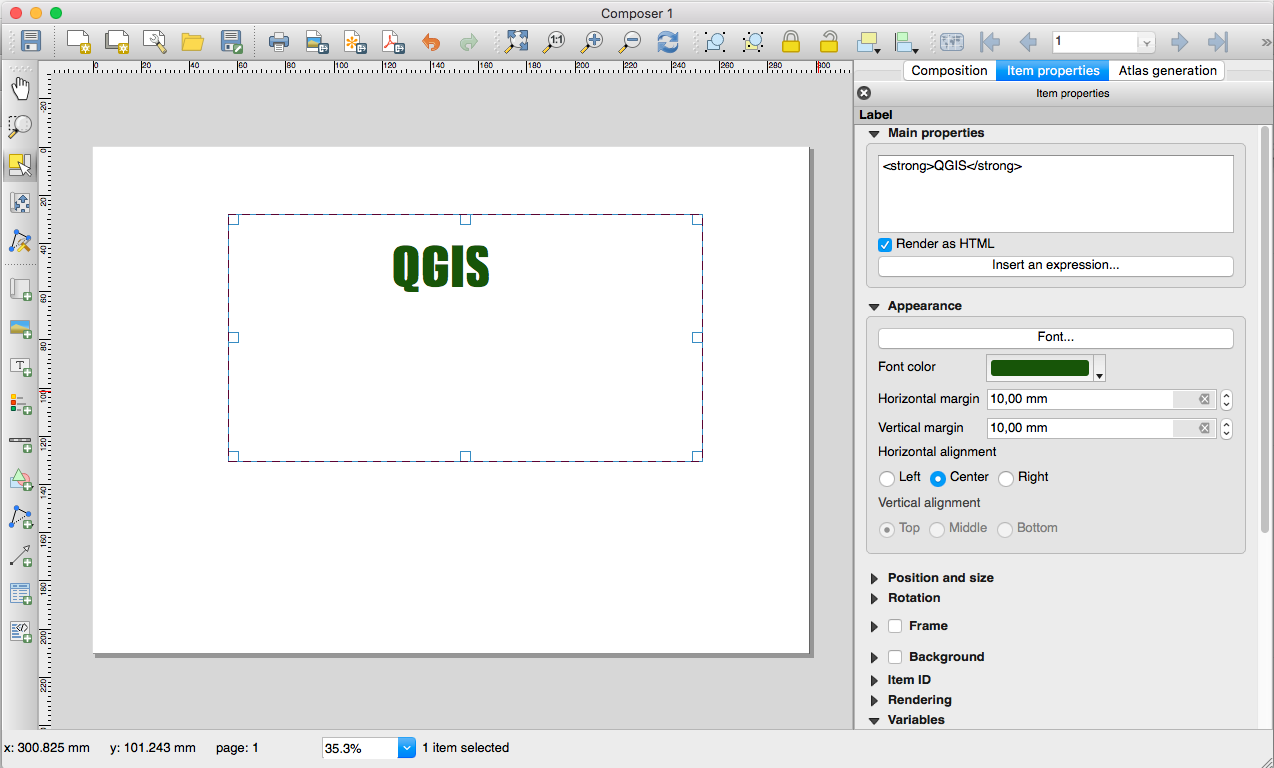Click the Insert an expression button

[1055, 266]
